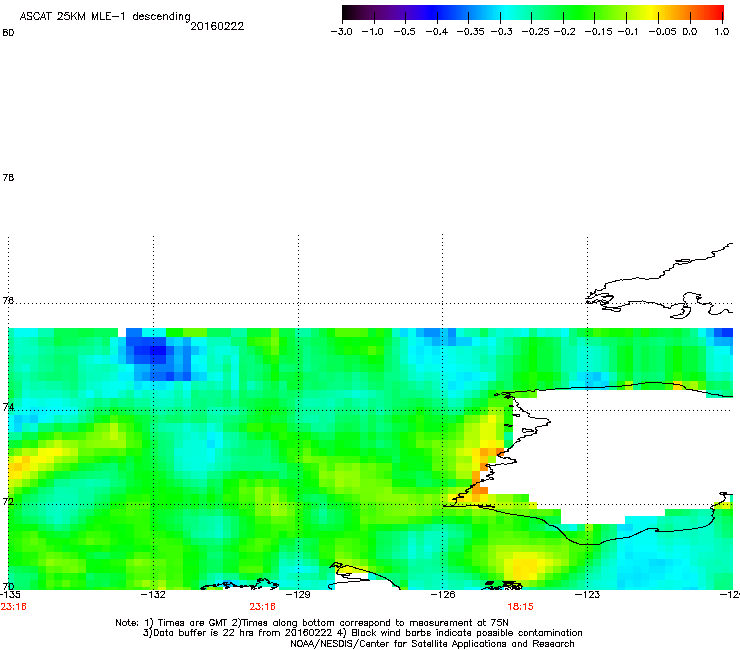Click the "-132" longitude label
The height and width of the screenshot is (650, 740).
point(153,595)
